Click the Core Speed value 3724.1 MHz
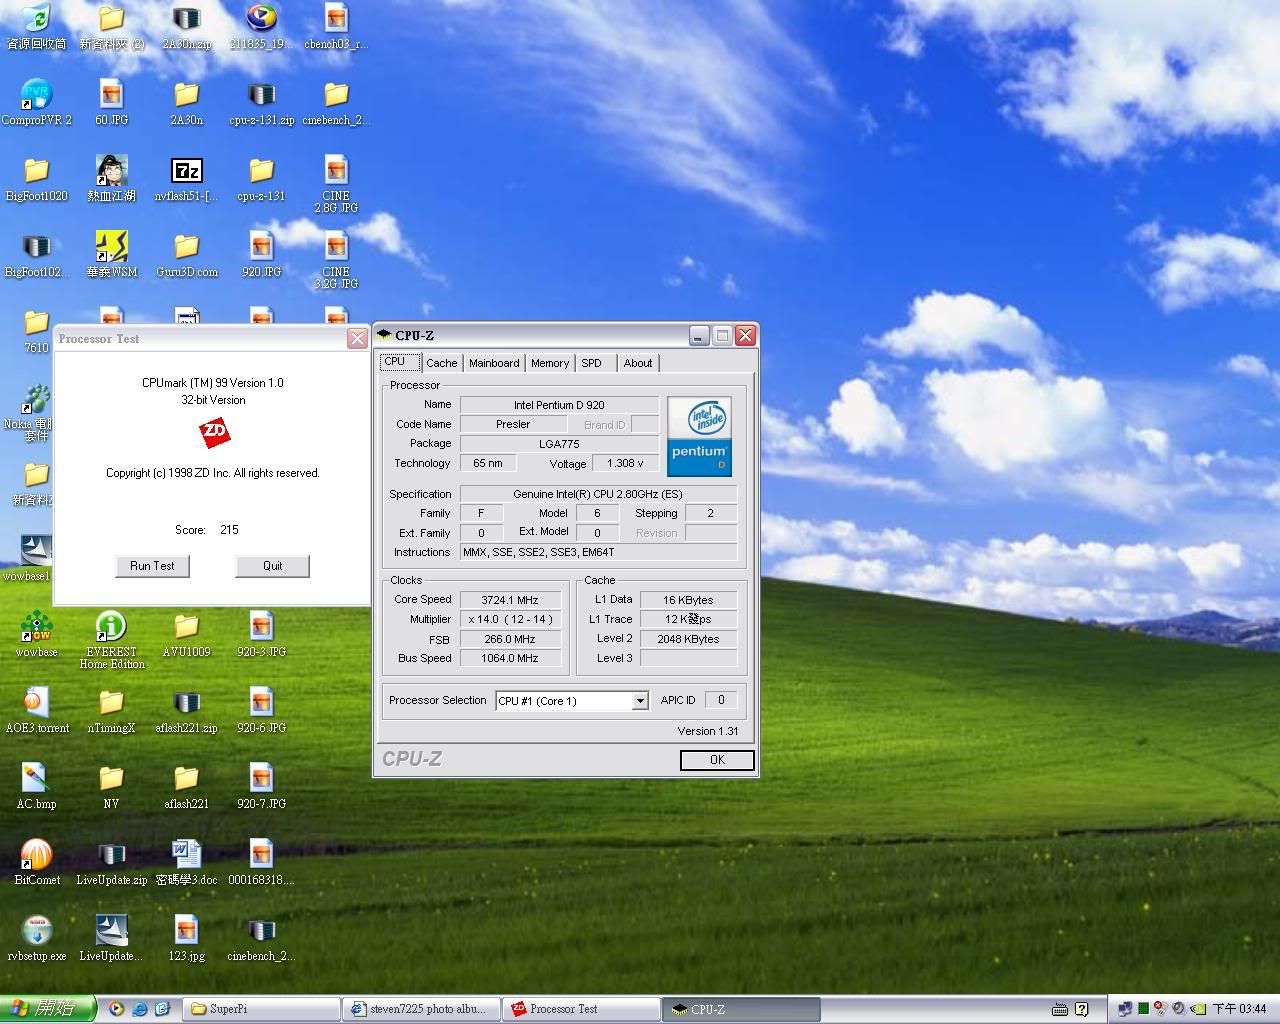Viewport: 1280px width, 1024px height. (x=510, y=600)
